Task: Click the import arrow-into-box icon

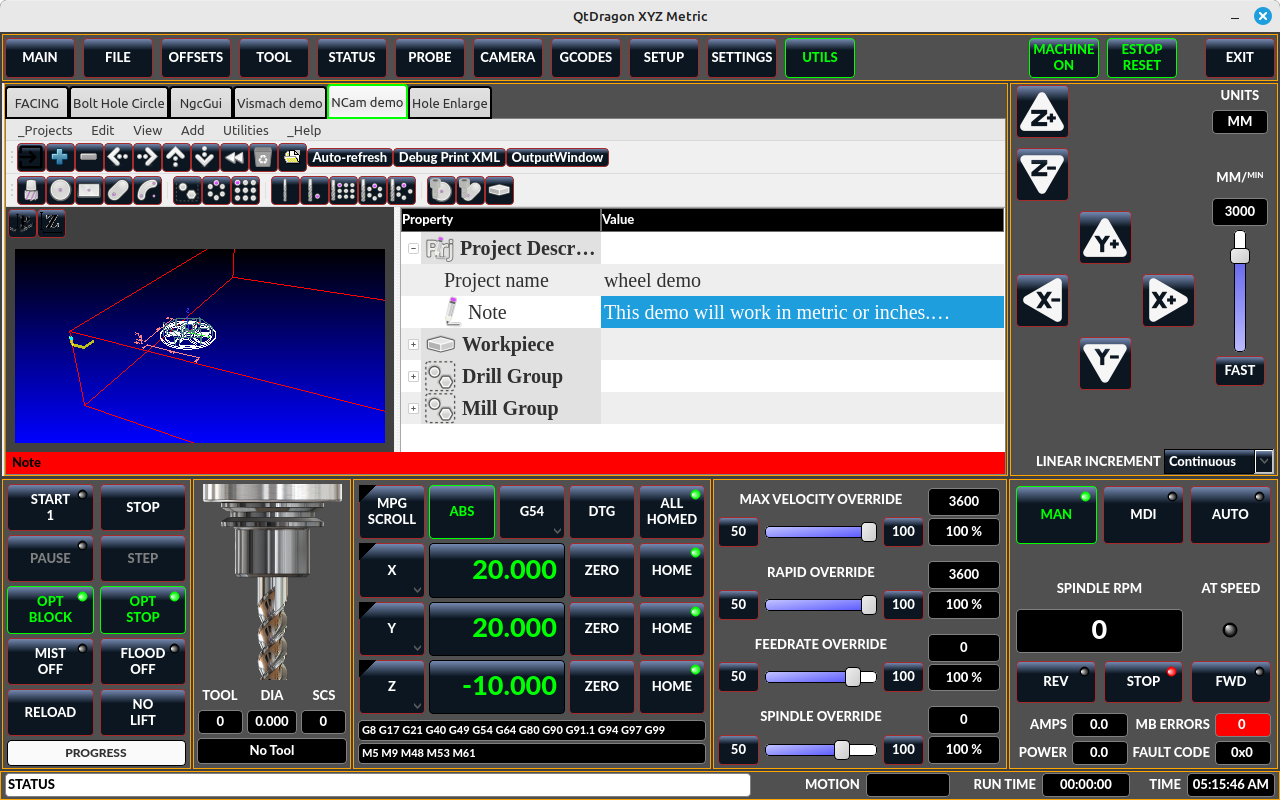Action: pos(31,157)
